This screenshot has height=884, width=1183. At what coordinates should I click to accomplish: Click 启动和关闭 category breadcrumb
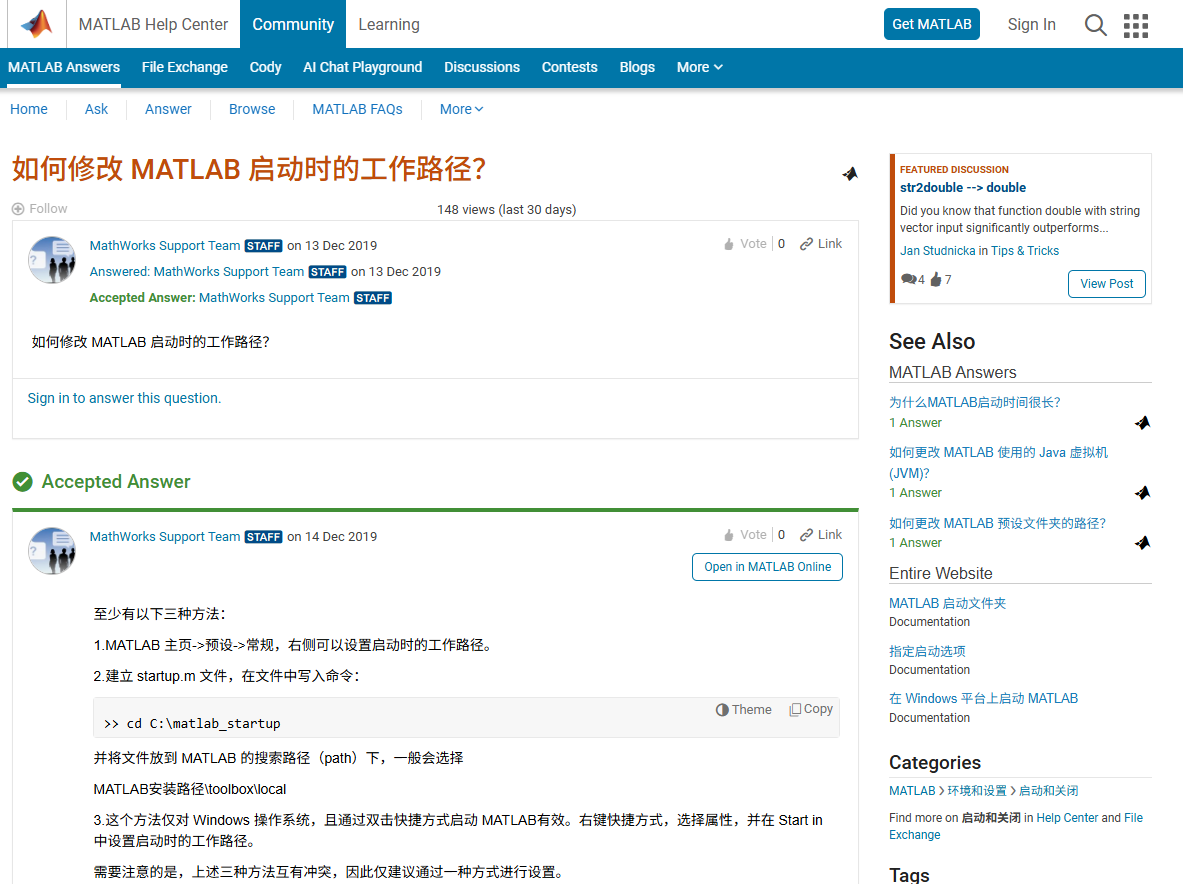pos(1049,790)
